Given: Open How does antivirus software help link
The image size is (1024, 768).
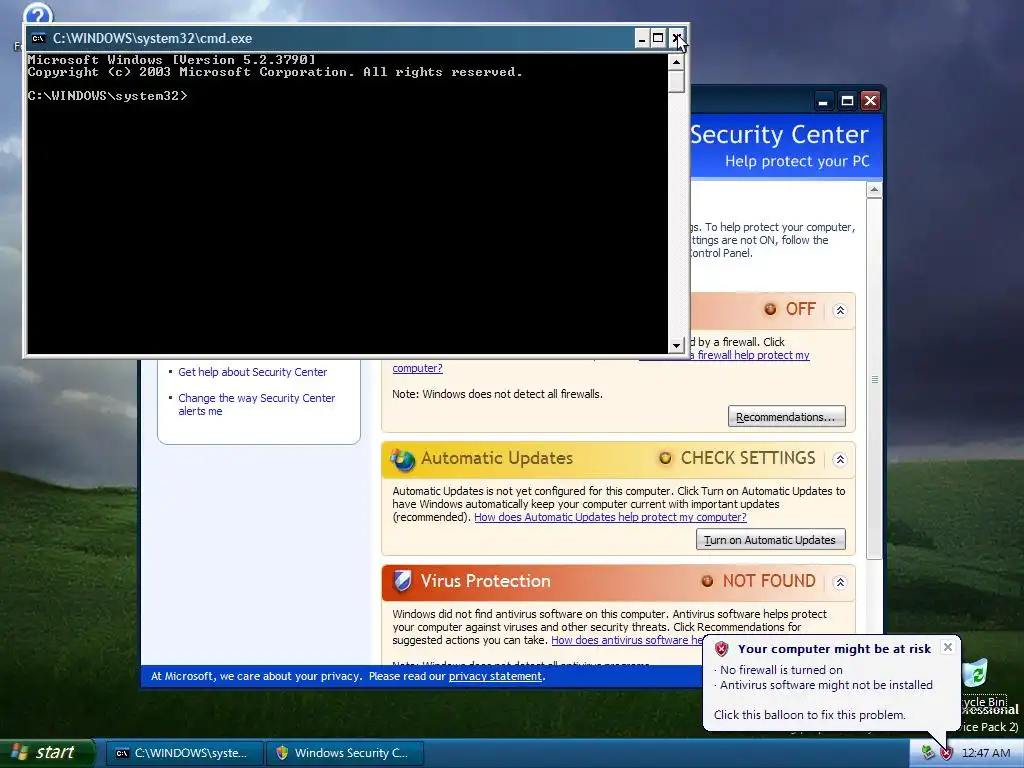Looking at the screenshot, I should [627, 640].
